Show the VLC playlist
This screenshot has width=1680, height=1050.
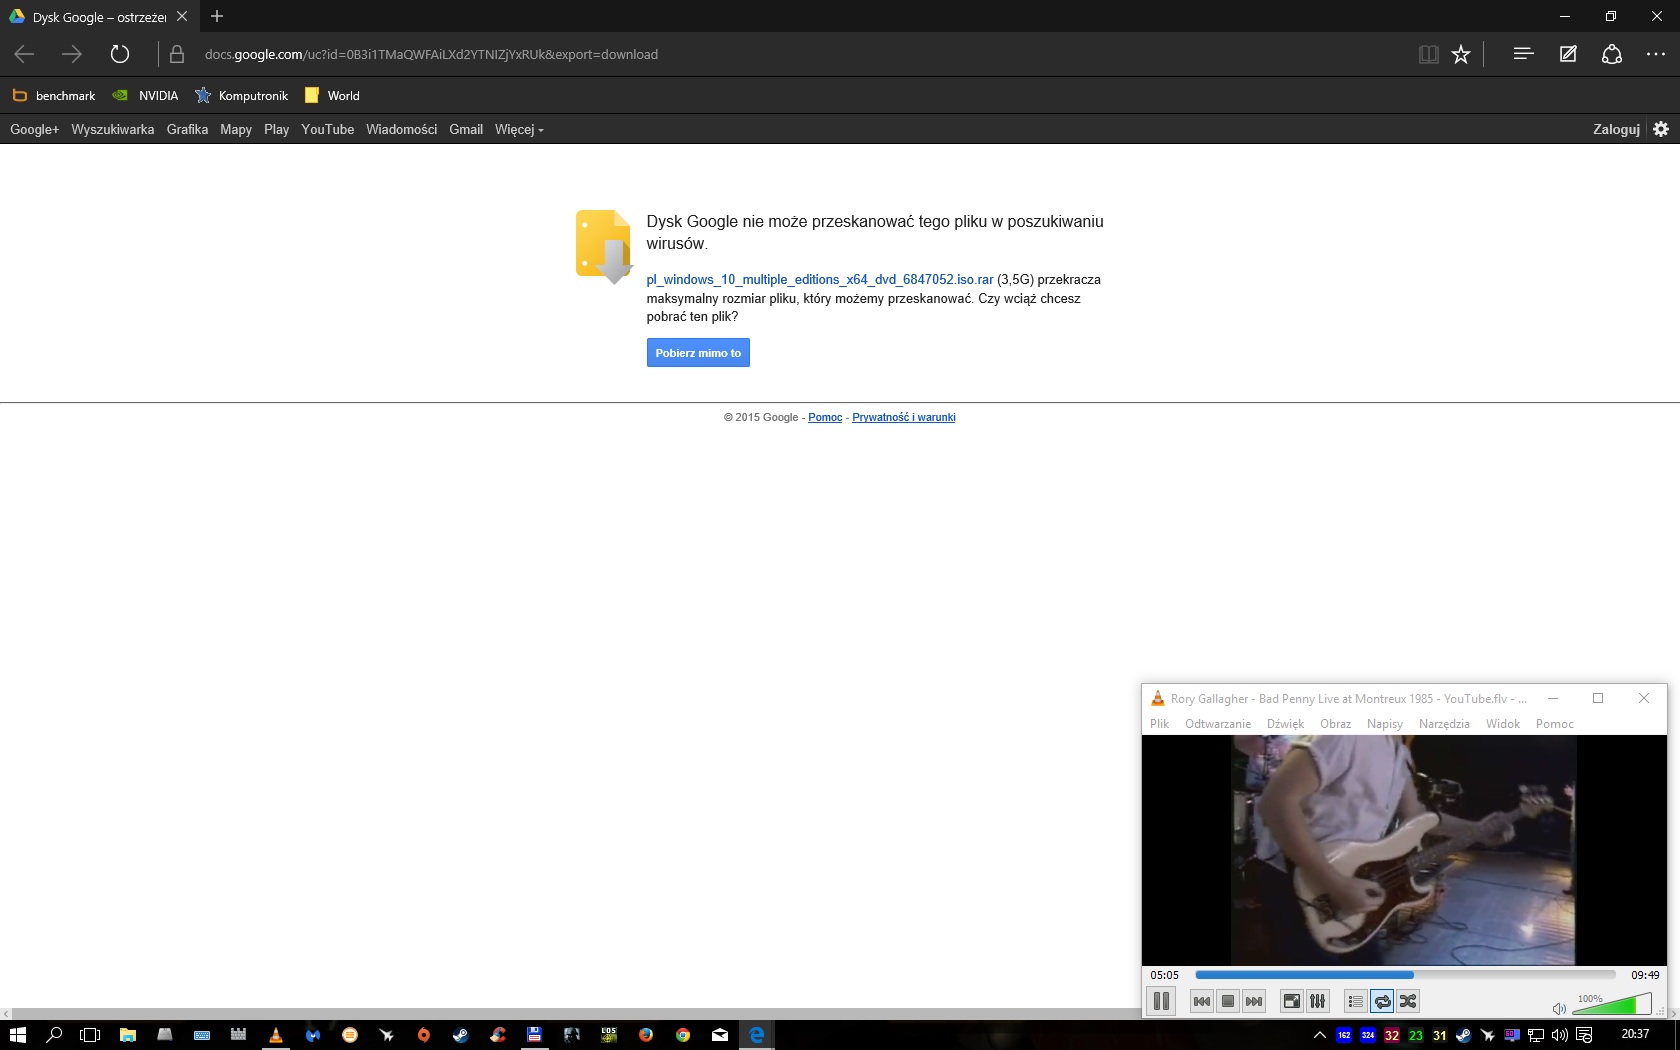pyautogui.click(x=1356, y=1001)
